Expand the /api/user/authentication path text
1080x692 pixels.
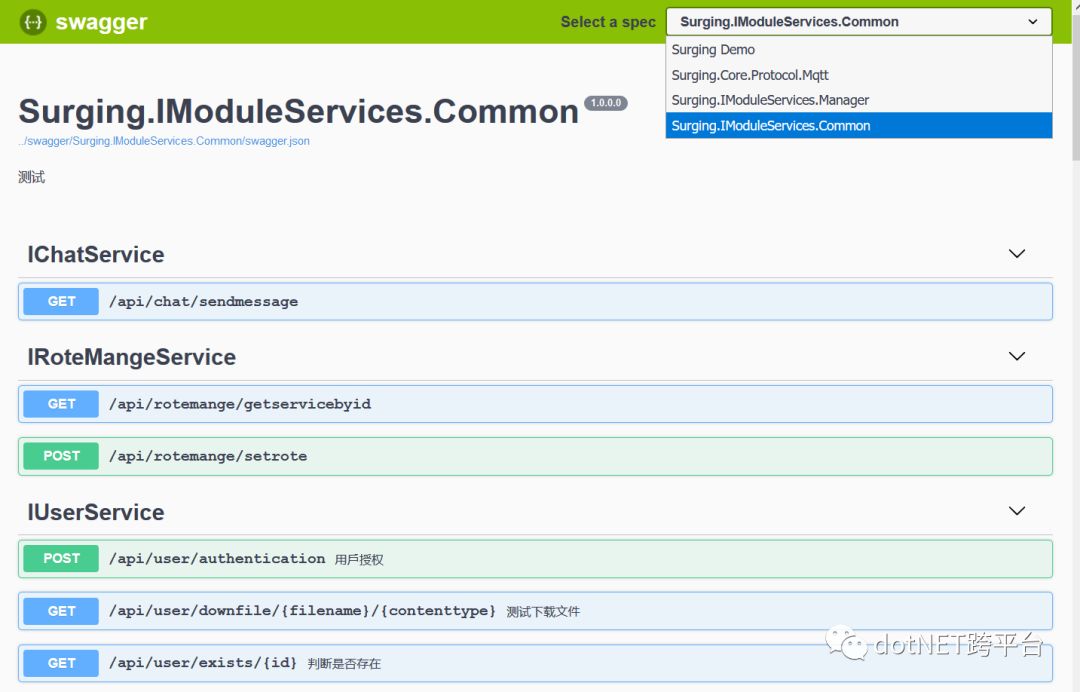pos(217,558)
